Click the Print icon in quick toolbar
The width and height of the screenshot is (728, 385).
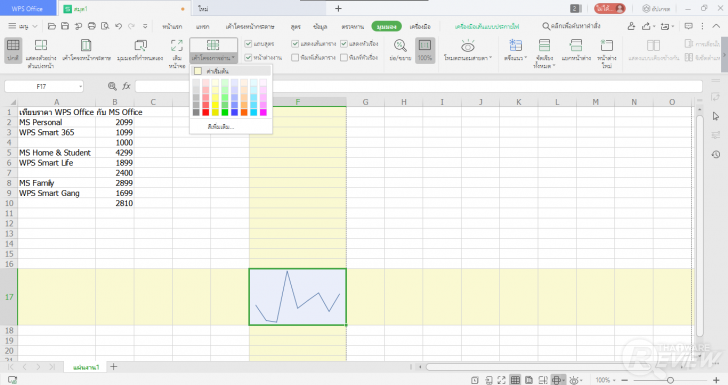tap(92, 26)
